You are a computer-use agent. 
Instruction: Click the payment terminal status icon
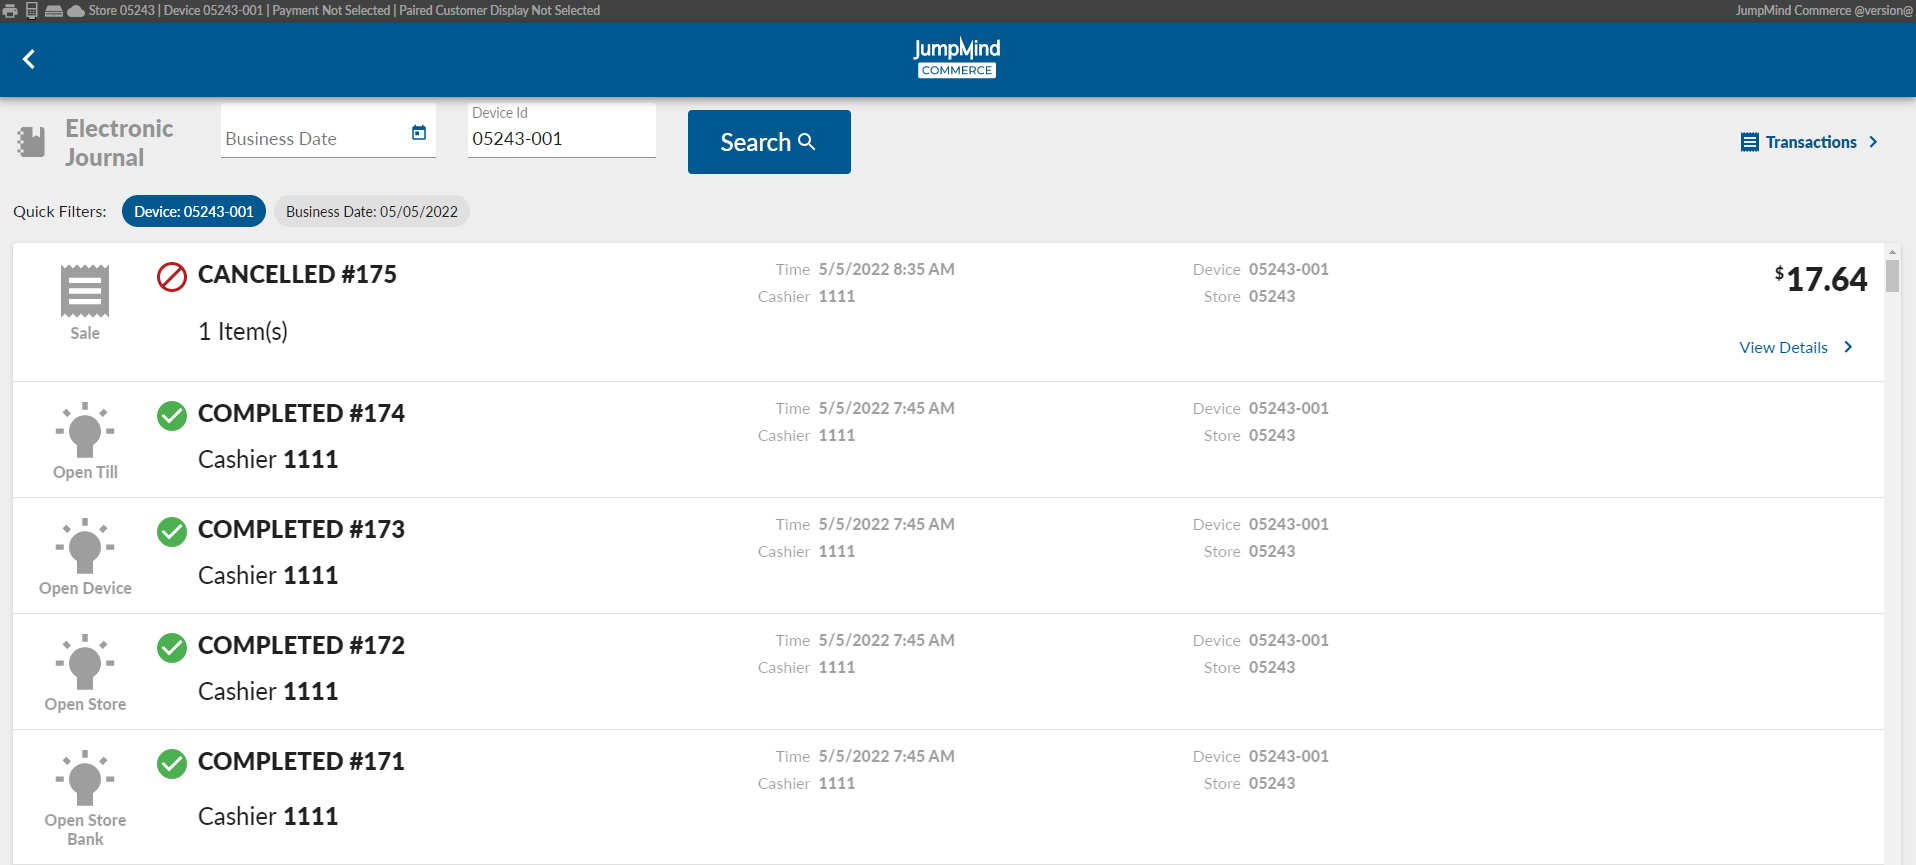(32, 11)
